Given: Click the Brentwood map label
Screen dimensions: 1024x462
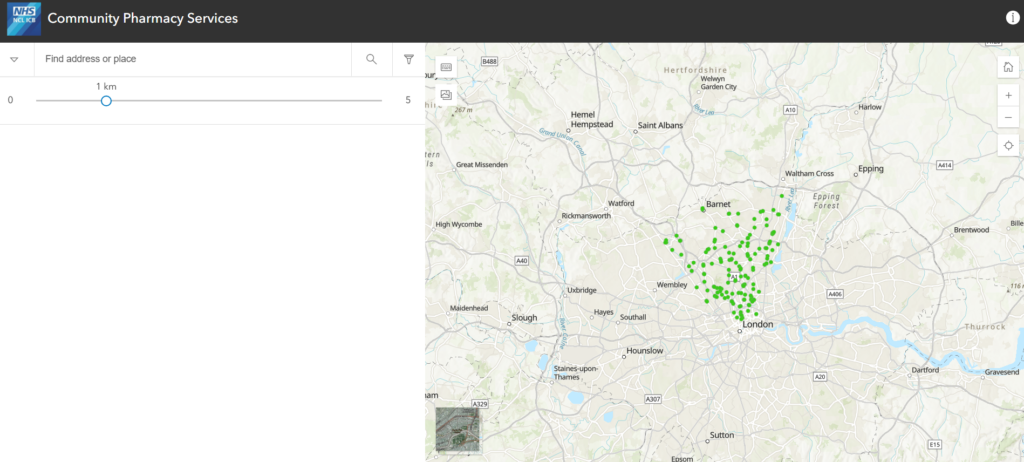Looking at the screenshot, I should pyautogui.click(x=972, y=230).
